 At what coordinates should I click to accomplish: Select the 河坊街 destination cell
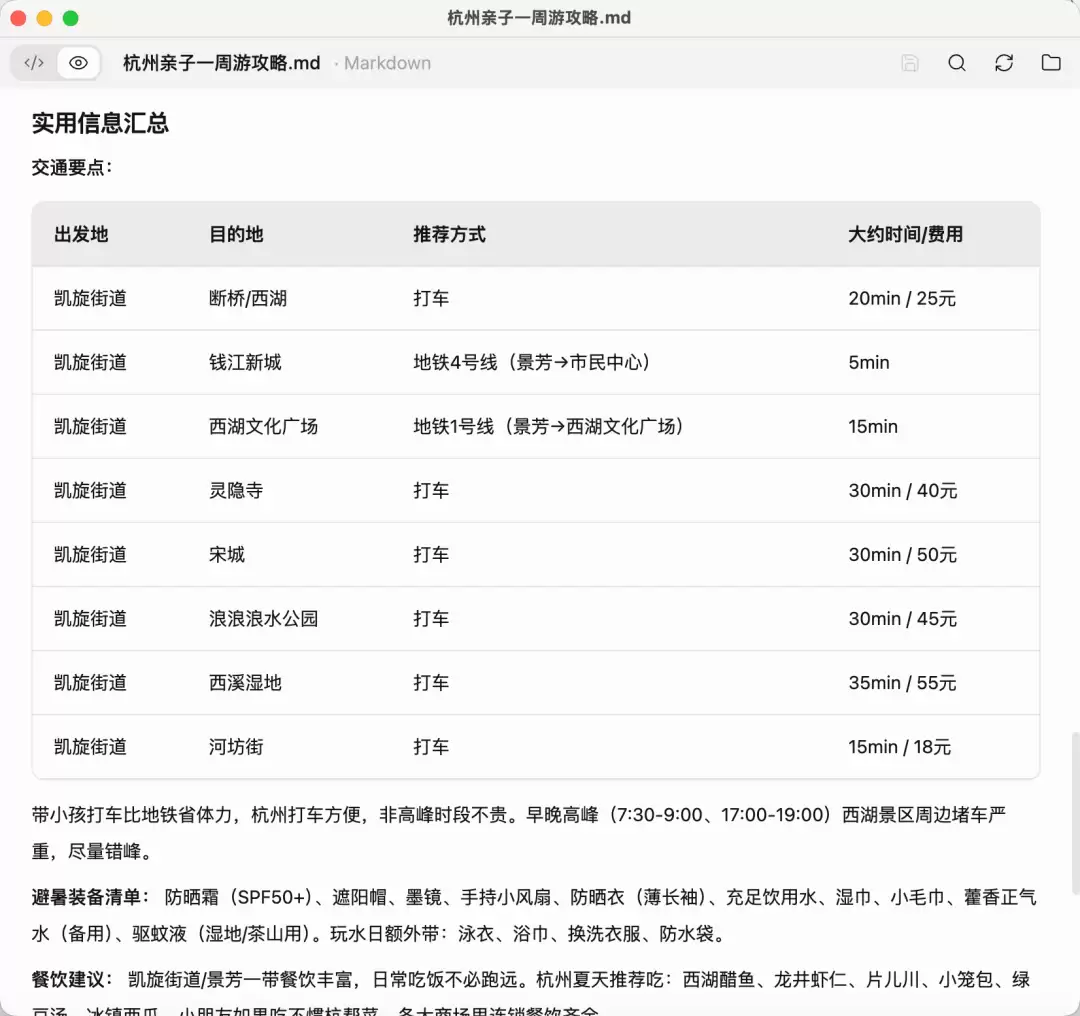[236, 747]
